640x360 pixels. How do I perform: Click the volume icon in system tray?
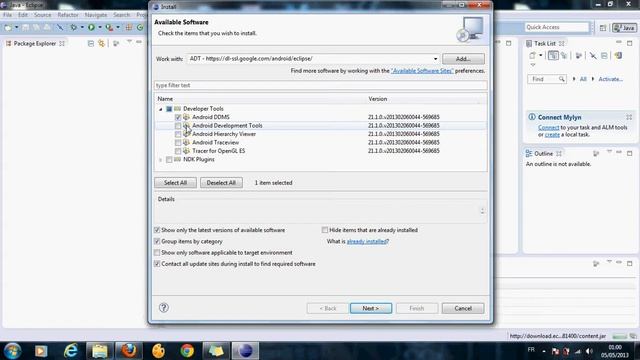pos(589,351)
